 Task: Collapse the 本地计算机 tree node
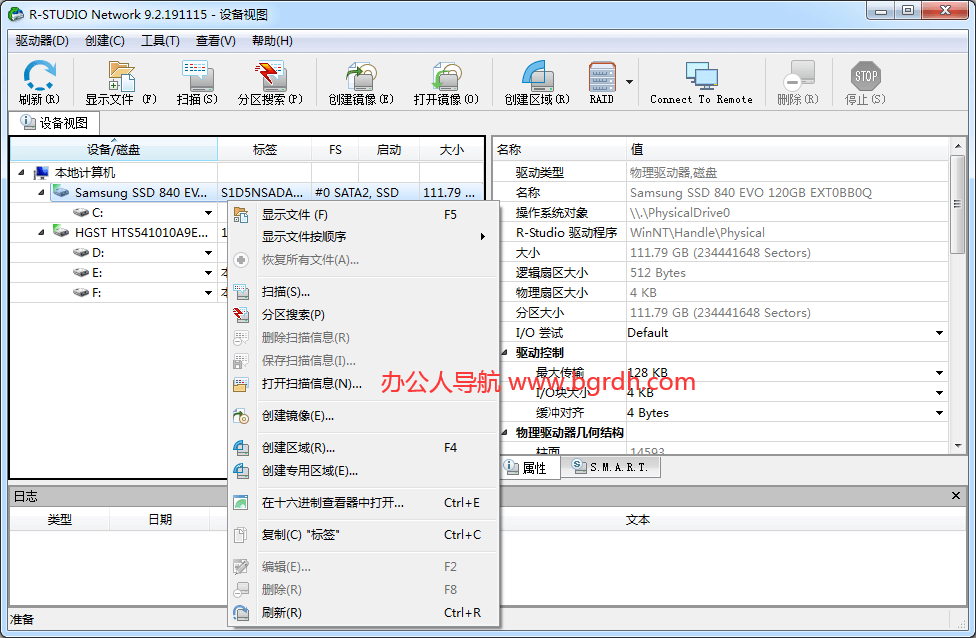point(23,170)
